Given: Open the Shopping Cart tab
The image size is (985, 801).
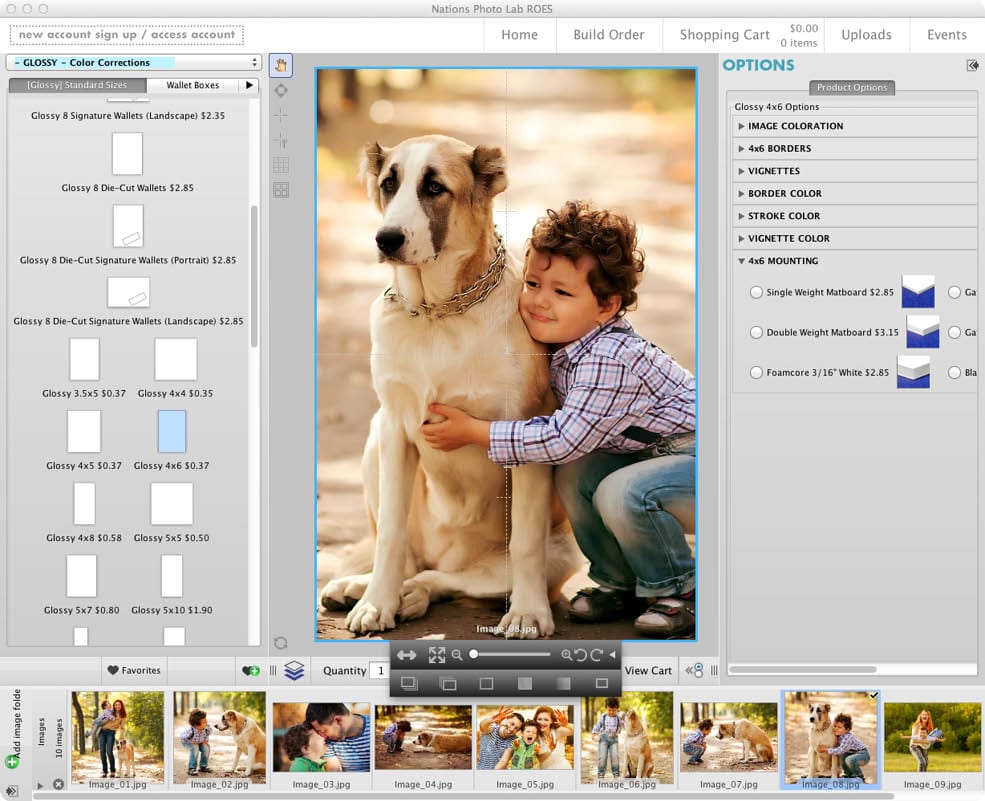Looking at the screenshot, I should pyautogui.click(x=724, y=35).
